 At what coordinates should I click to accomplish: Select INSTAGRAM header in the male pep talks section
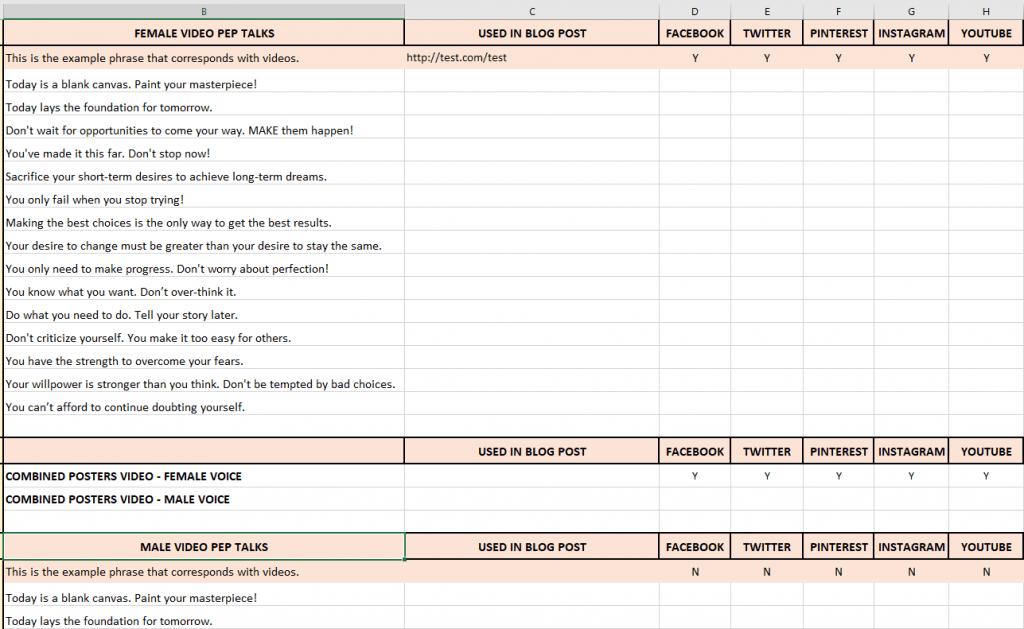(x=911, y=547)
